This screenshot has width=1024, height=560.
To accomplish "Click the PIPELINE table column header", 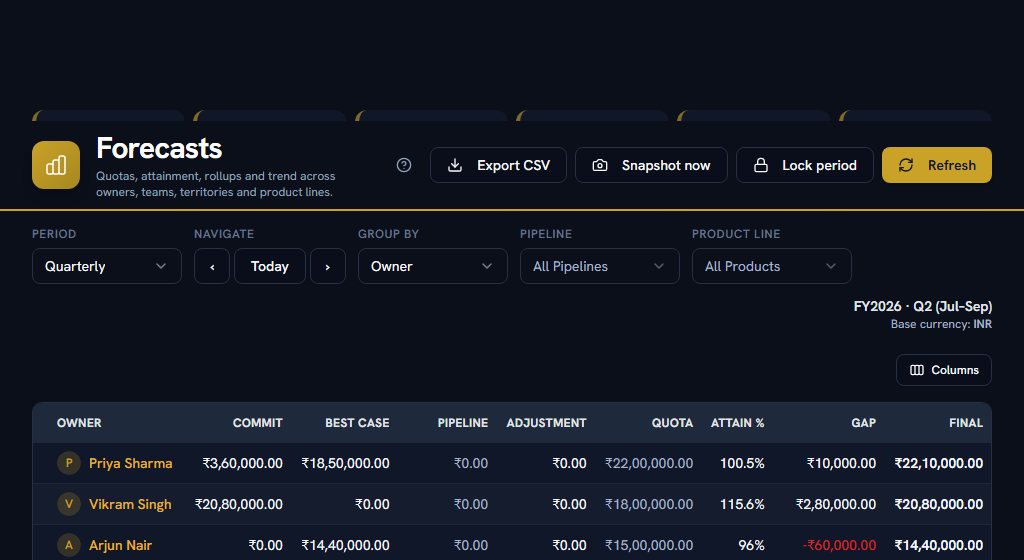I will tap(462, 423).
